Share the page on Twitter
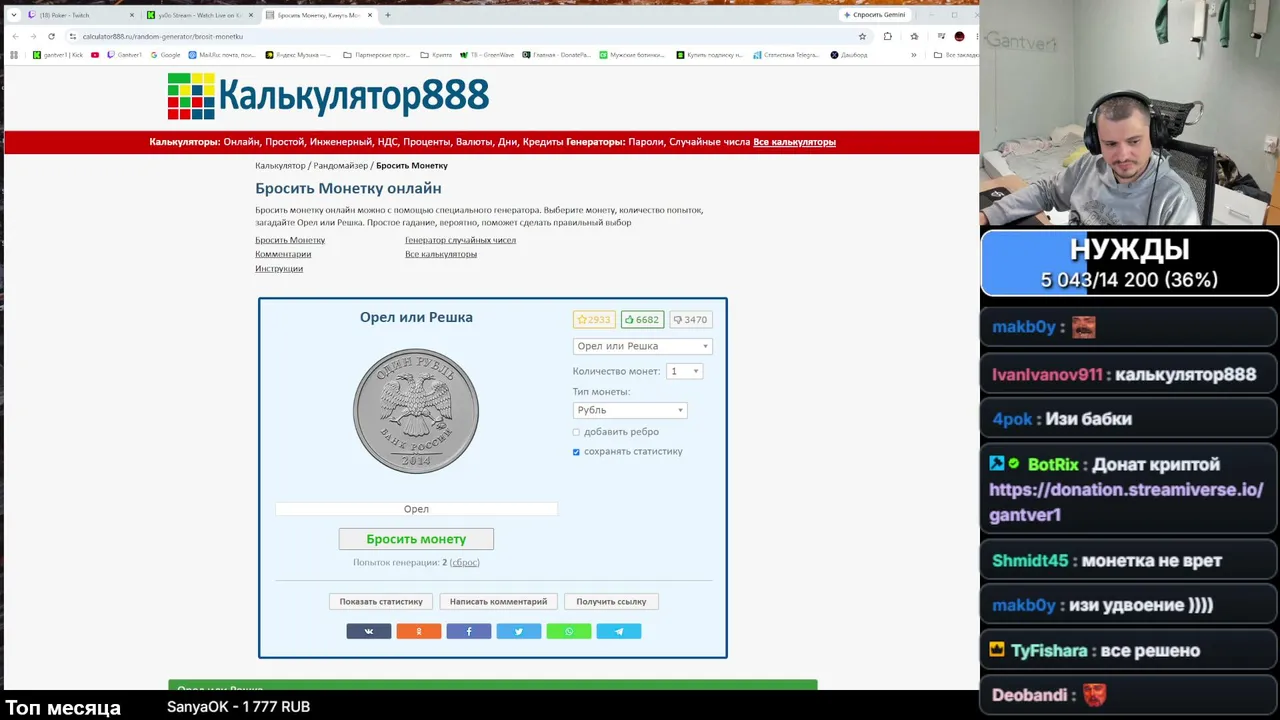Viewport: 1280px width, 720px height. 519,631
